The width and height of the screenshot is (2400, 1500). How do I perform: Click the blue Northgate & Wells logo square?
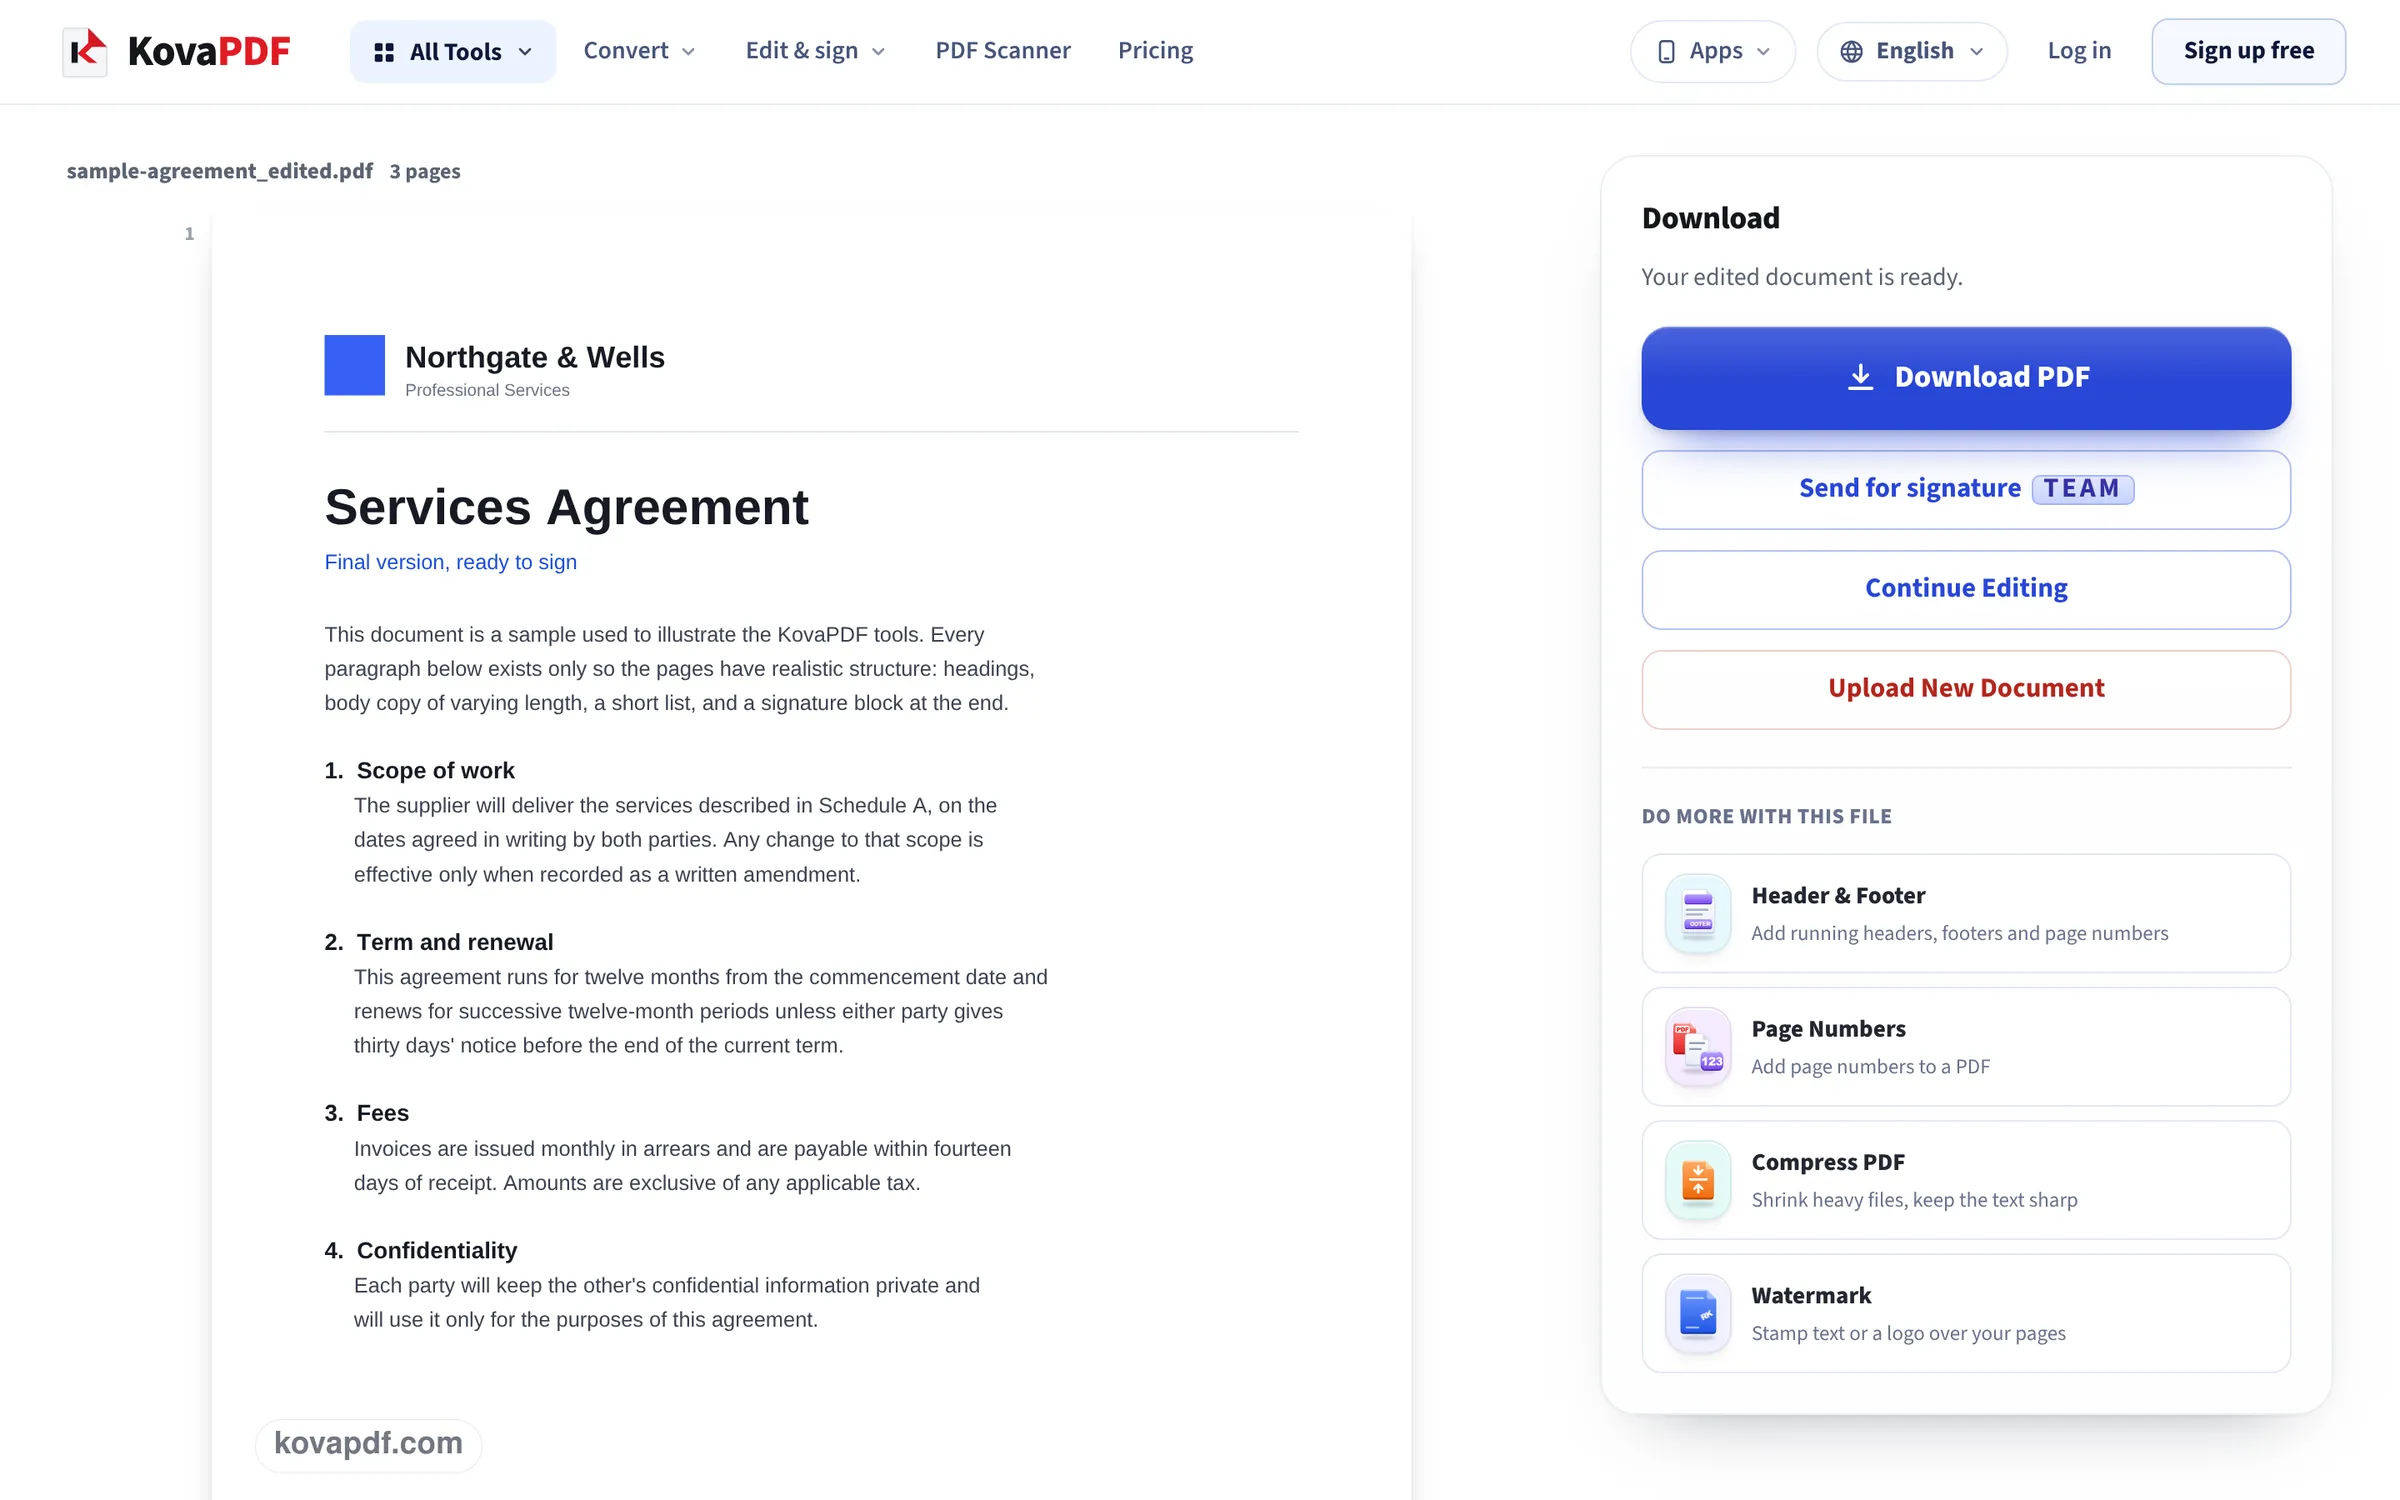tap(354, 365)
